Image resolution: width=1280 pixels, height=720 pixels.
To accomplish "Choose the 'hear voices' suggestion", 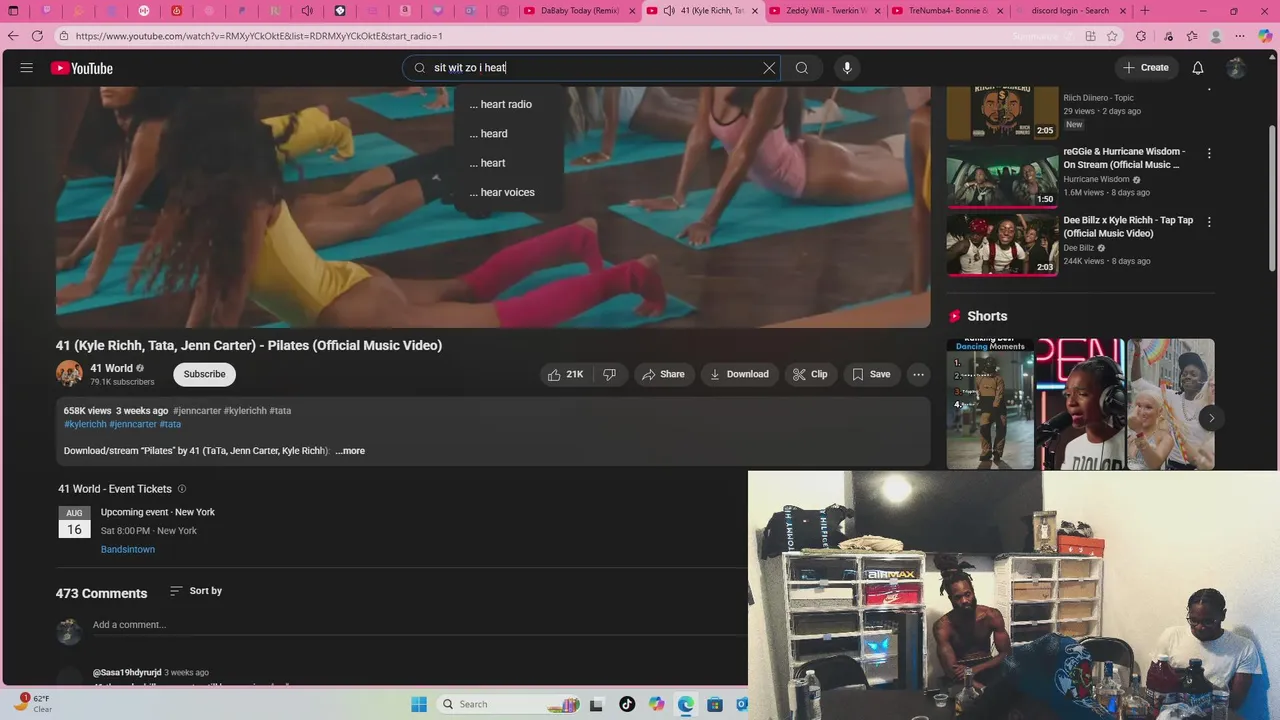I will pos(508,192).
